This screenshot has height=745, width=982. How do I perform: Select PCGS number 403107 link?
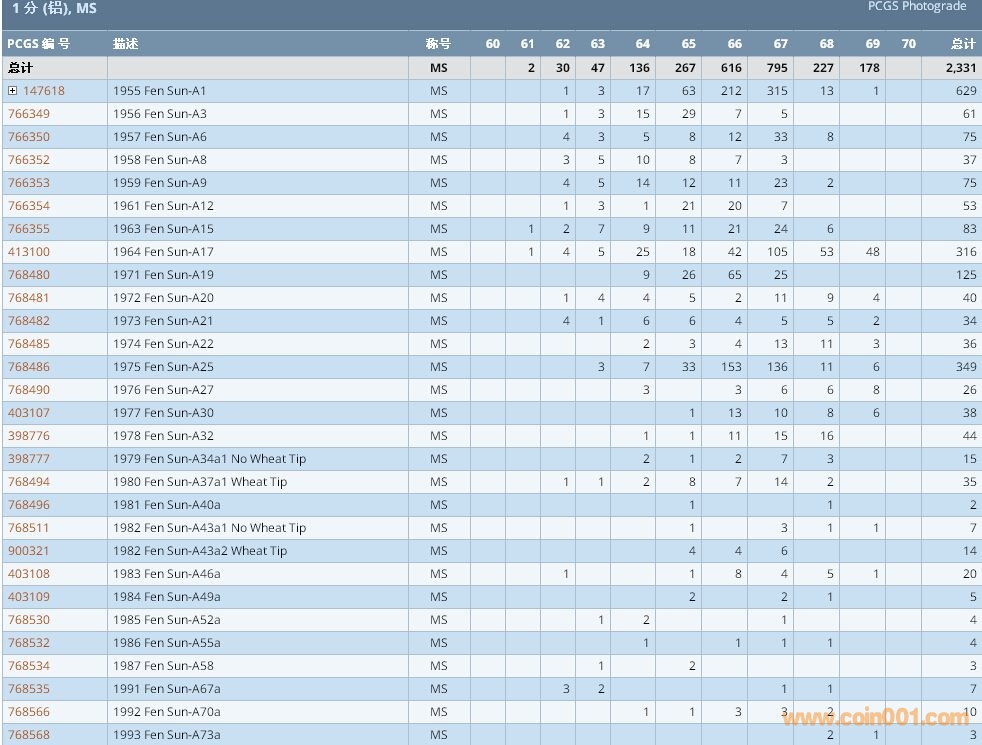point(29,413)
